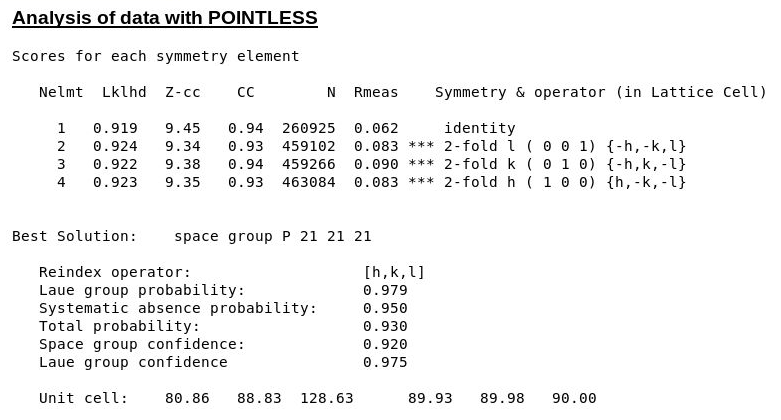
Task: Select the text Scores for each symmetry element
Action: (155, 56)
